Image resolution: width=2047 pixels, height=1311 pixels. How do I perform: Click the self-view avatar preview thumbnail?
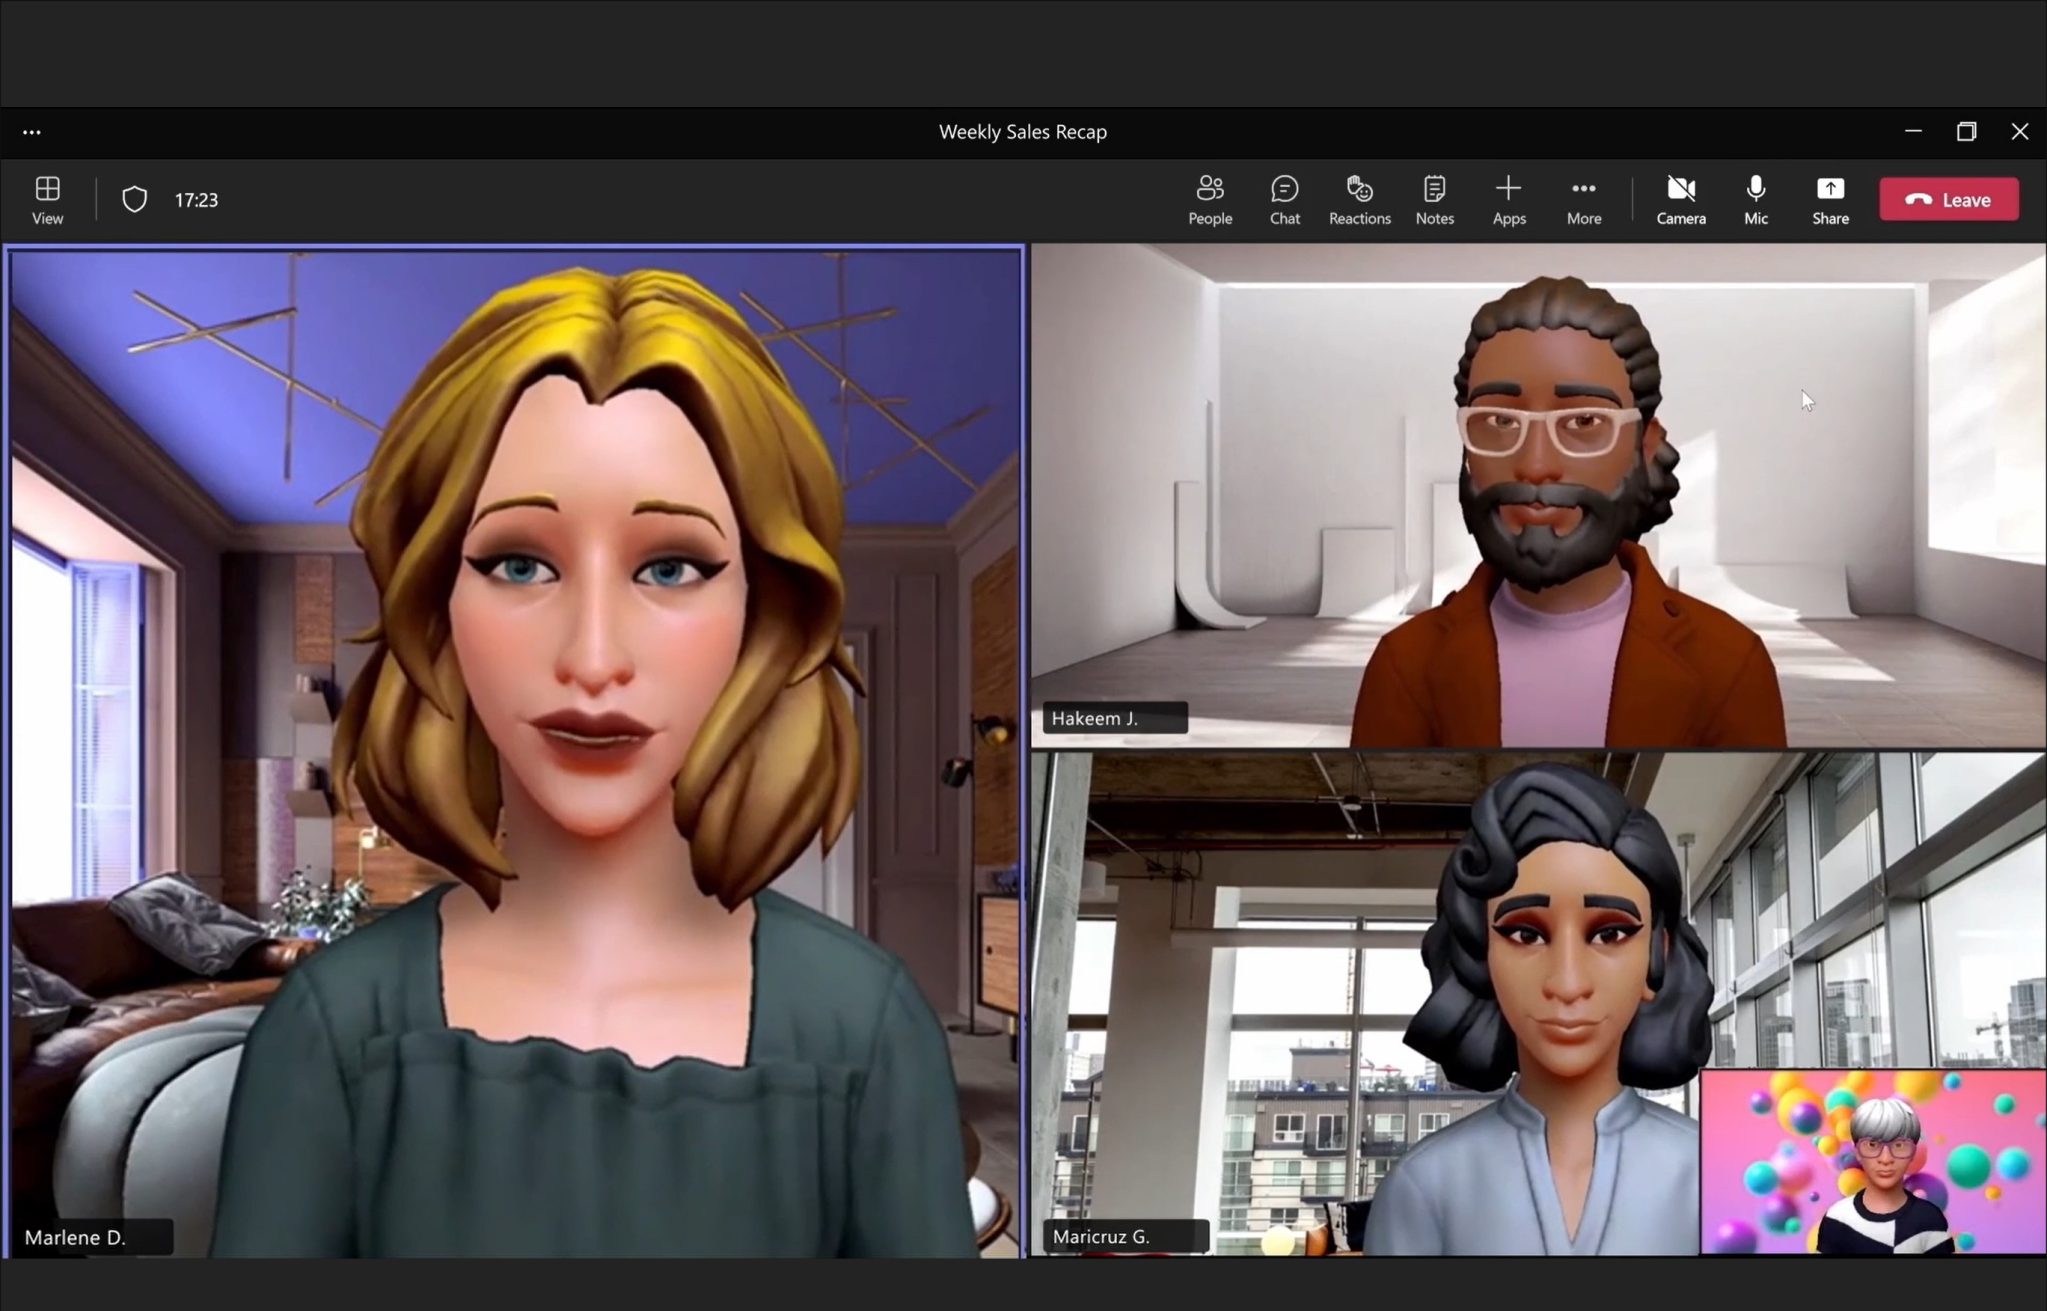pyautogui.click(x=1872, y=1160)
